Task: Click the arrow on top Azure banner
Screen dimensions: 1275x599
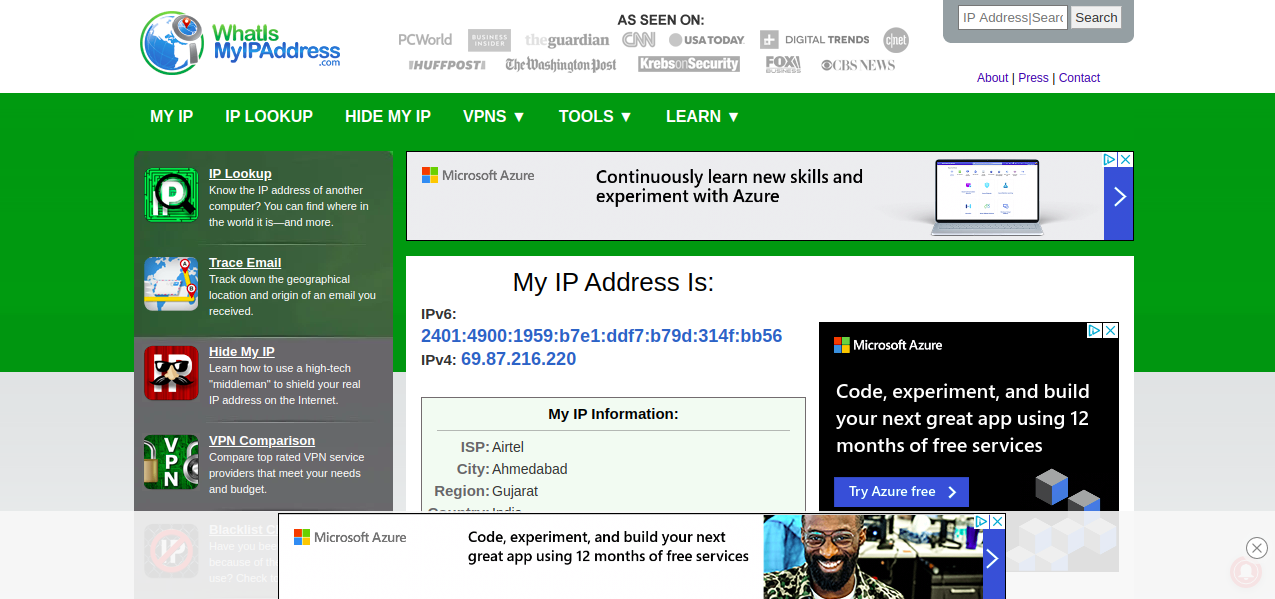Action: (x=1119, y=197)
